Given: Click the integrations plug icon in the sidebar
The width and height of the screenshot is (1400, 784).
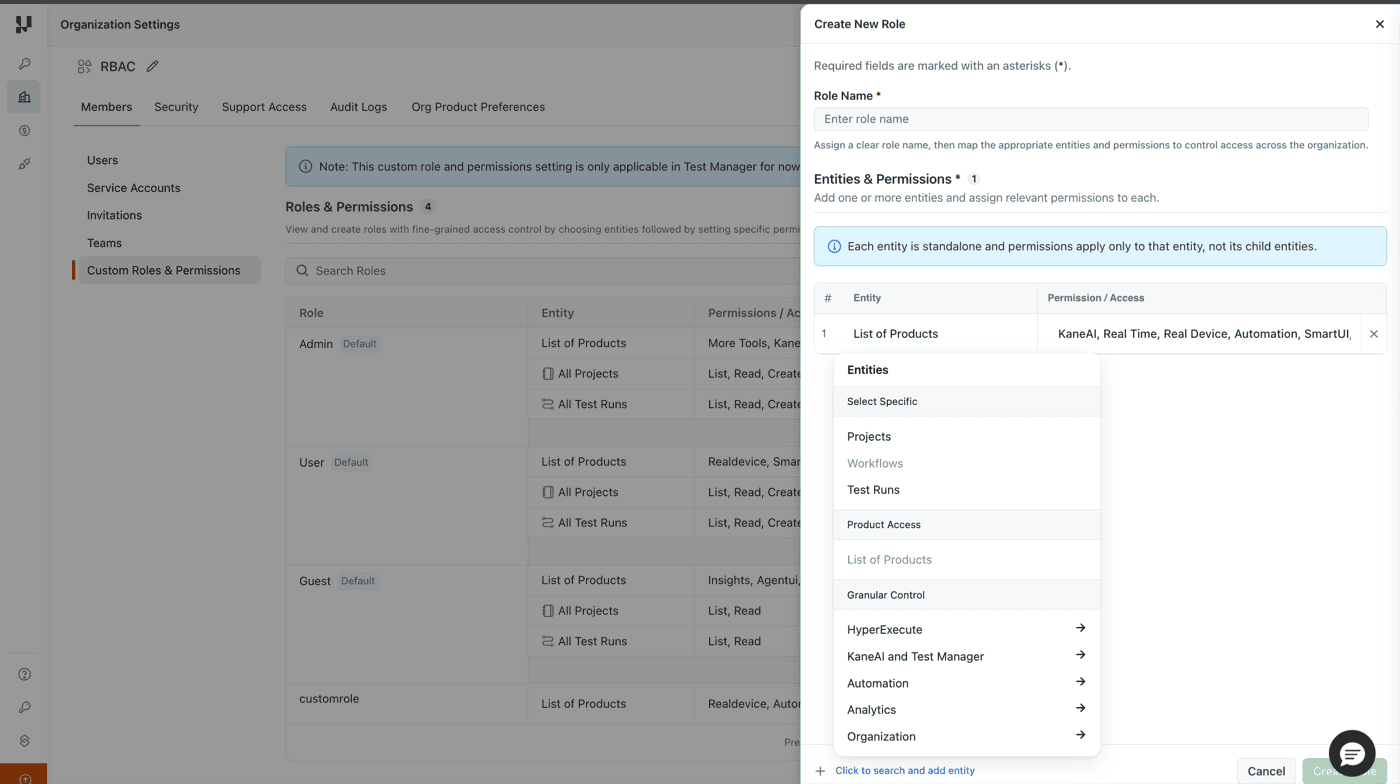Looking at the screenshot, I should [x=23, y=164].
